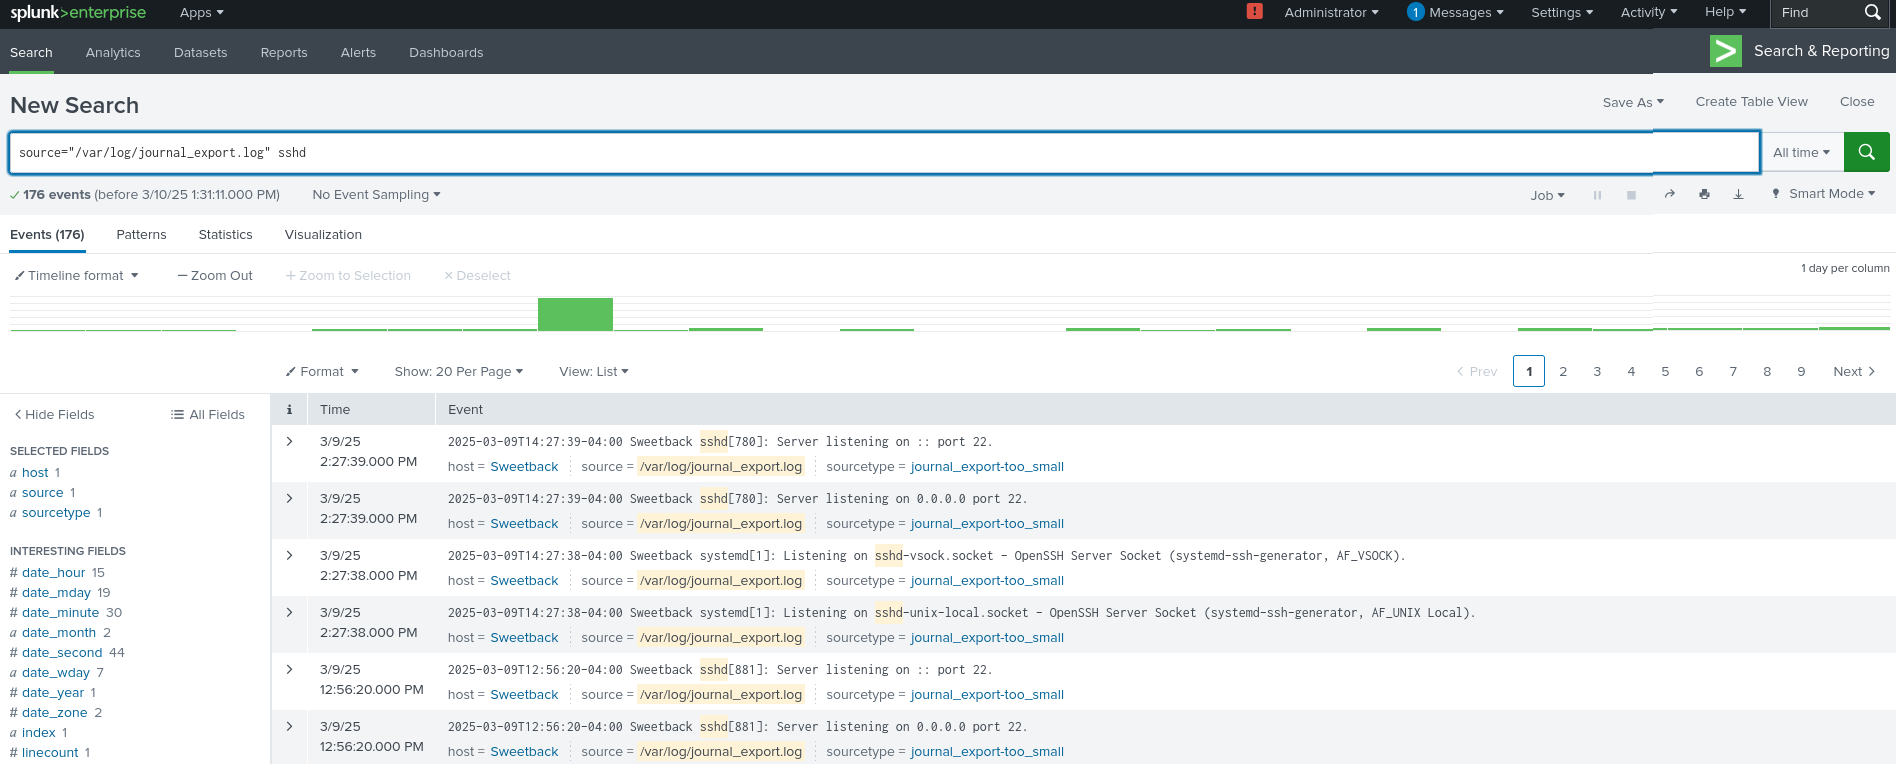The height and width of the screenshot is (764, 1896).
Task: Open the Apps menu
Action: click(x=202, y=12)
